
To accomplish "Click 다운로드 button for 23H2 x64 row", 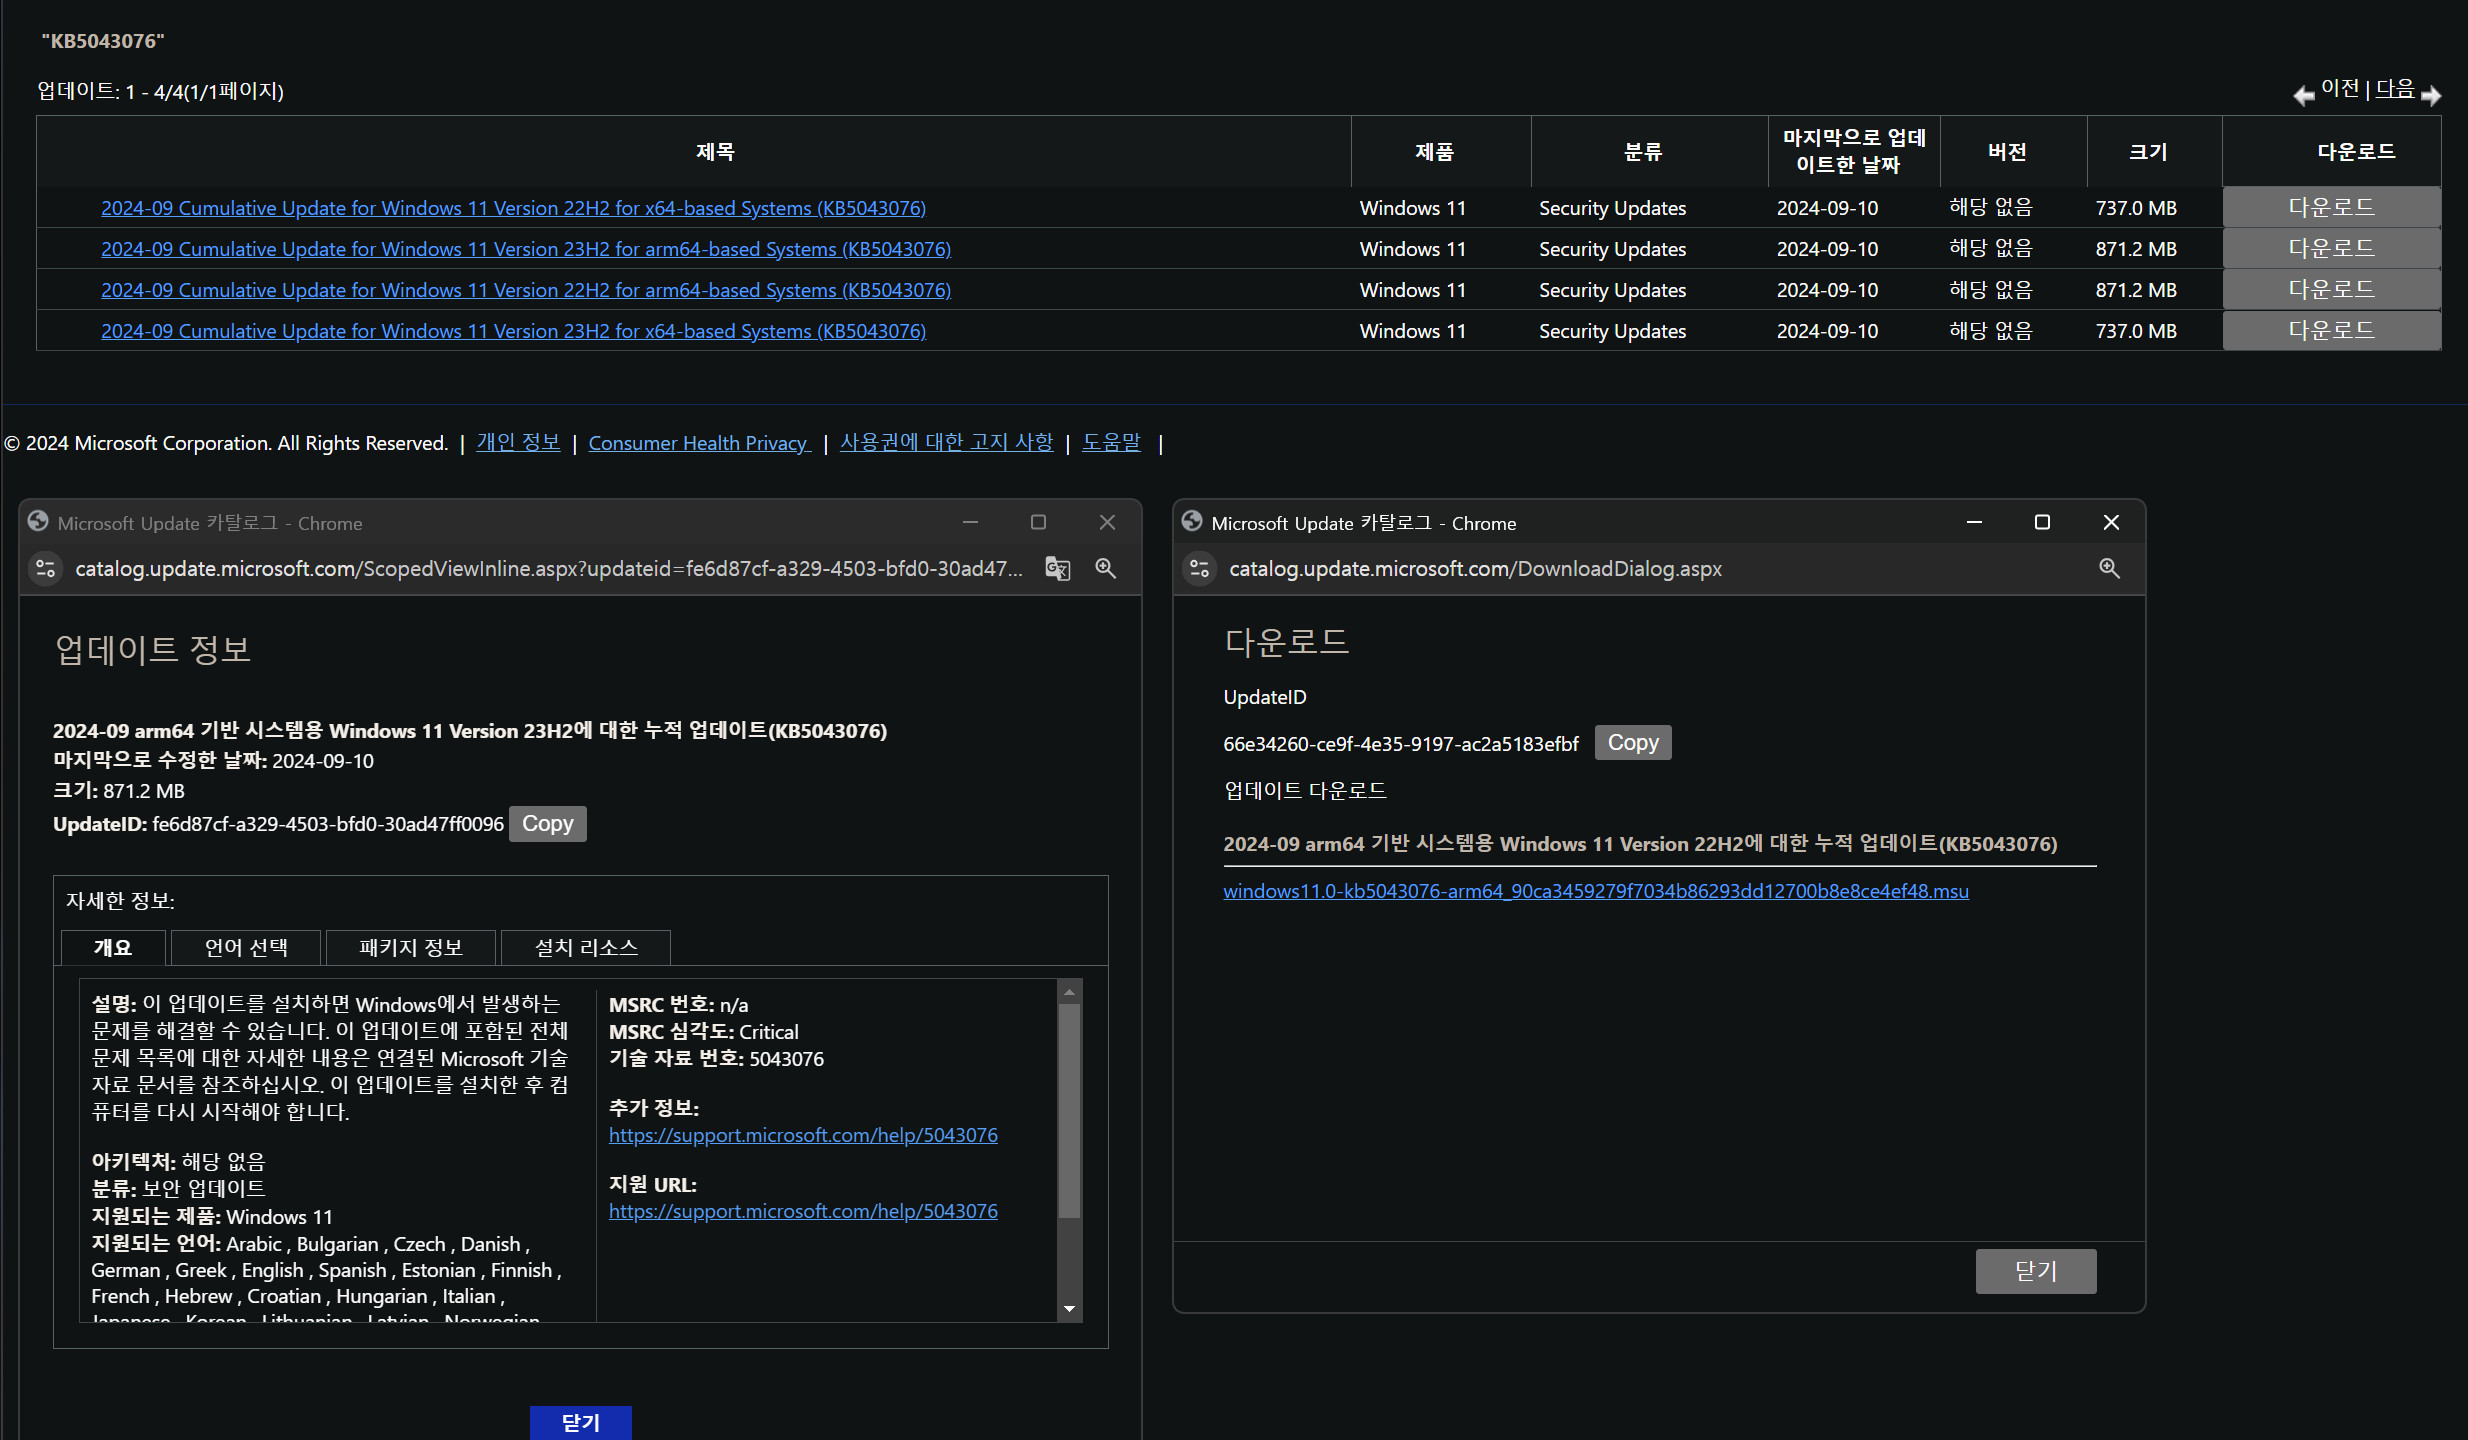I will pyautogui.click(x=2331, y=331).
